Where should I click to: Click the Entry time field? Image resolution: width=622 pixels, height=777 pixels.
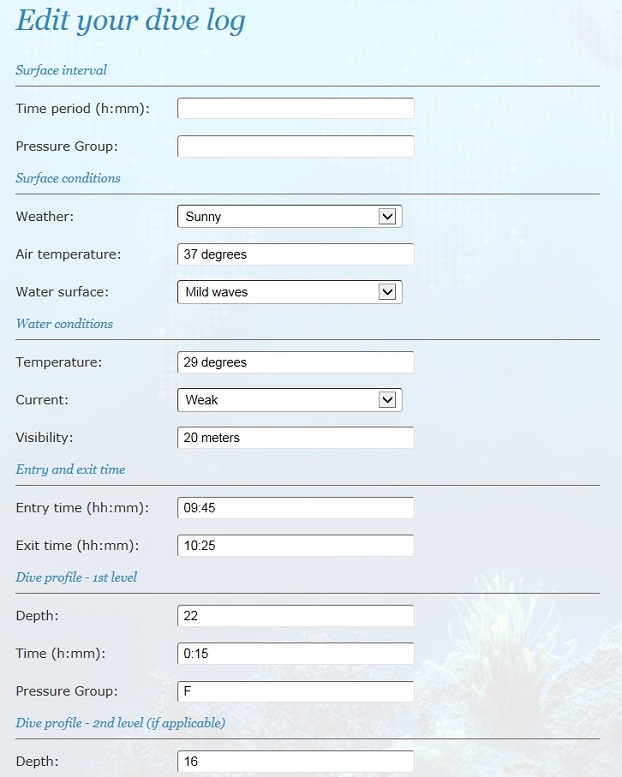pos(295,508)
